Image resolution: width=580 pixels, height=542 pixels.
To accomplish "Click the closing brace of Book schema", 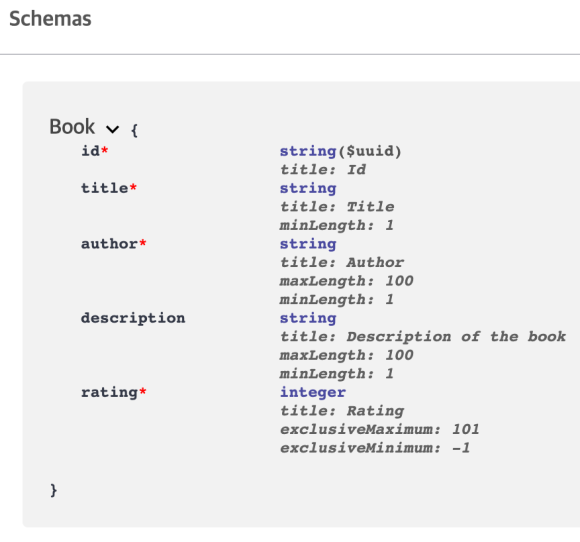I will pyautogui.click(x=54, y=490).
